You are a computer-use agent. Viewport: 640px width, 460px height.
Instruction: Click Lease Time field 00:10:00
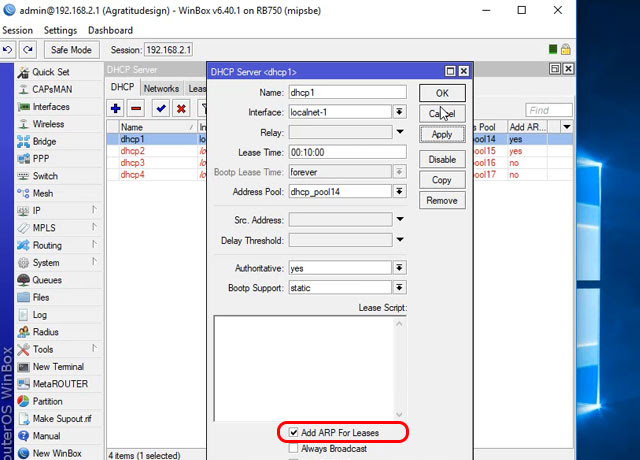347,152
